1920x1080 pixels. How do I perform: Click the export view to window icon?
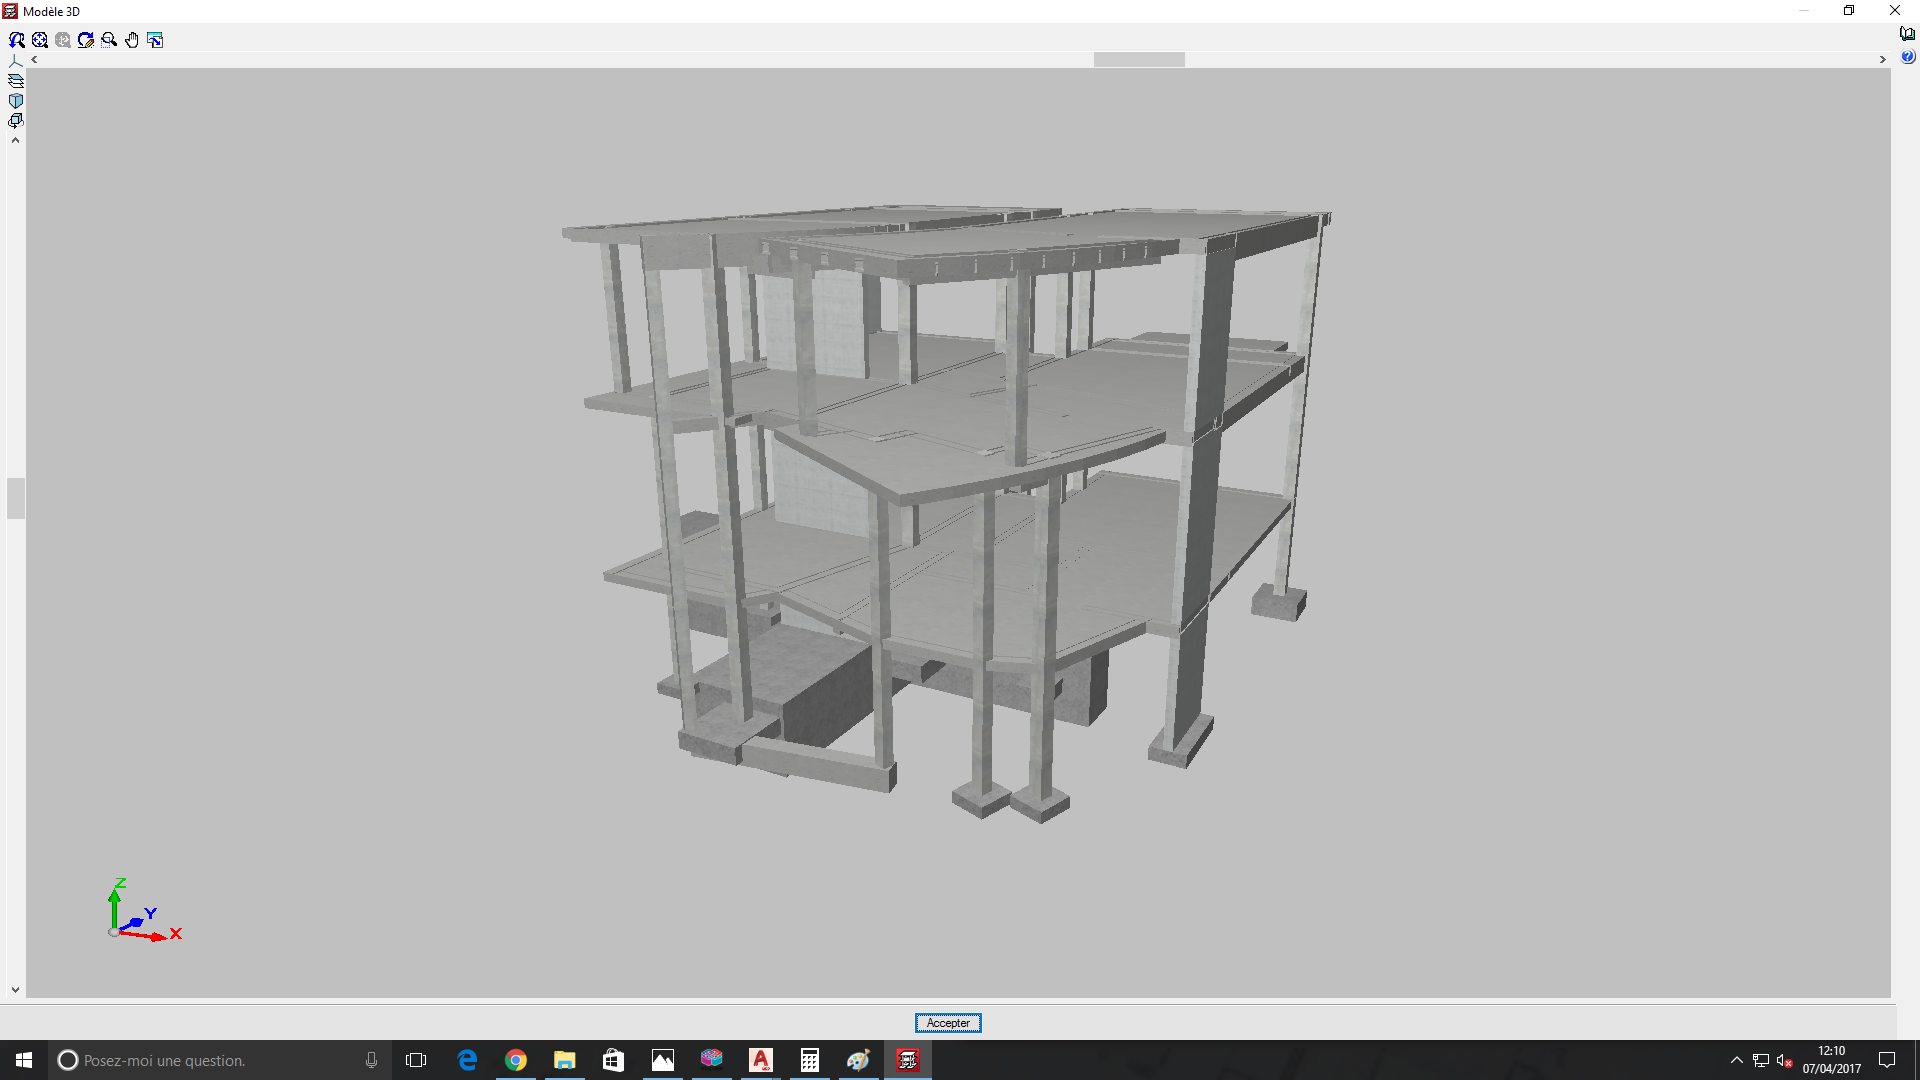tap(155, 40)
